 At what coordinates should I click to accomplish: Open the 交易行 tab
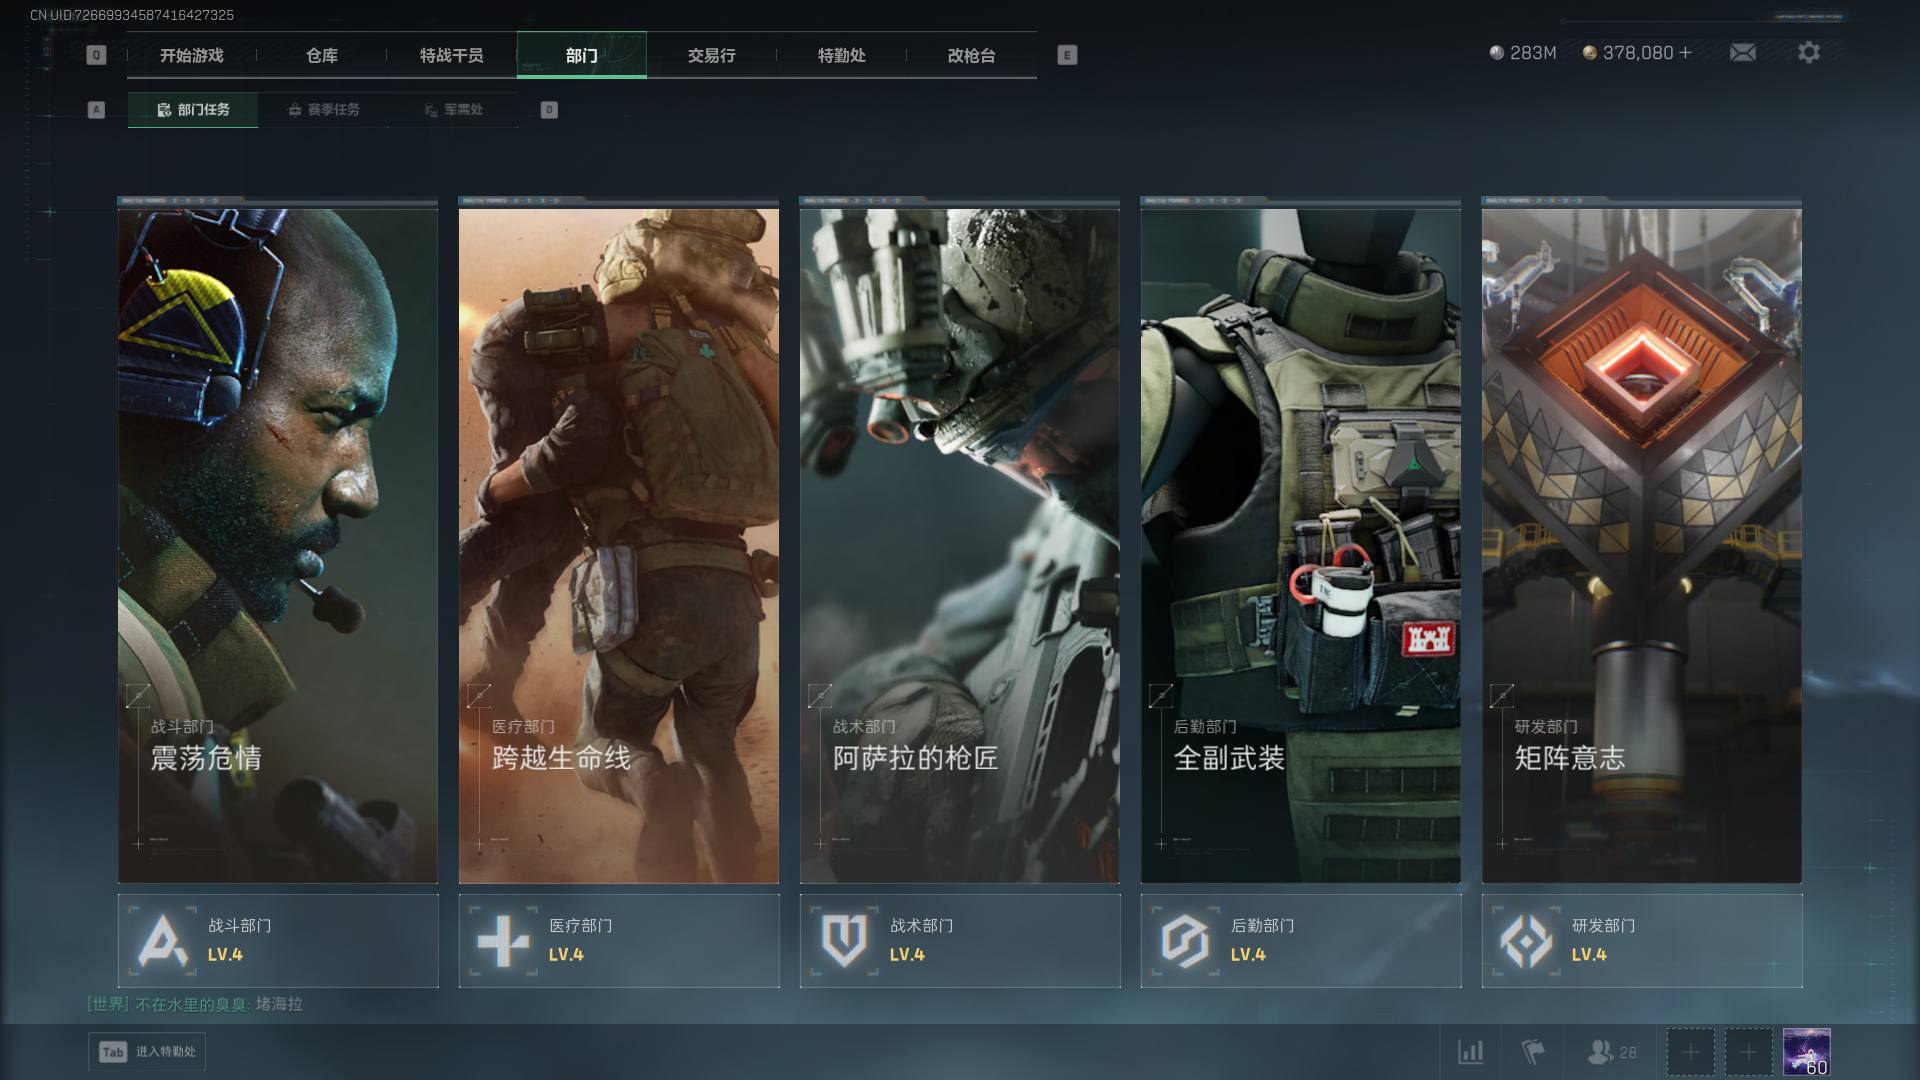coord(711,56)
